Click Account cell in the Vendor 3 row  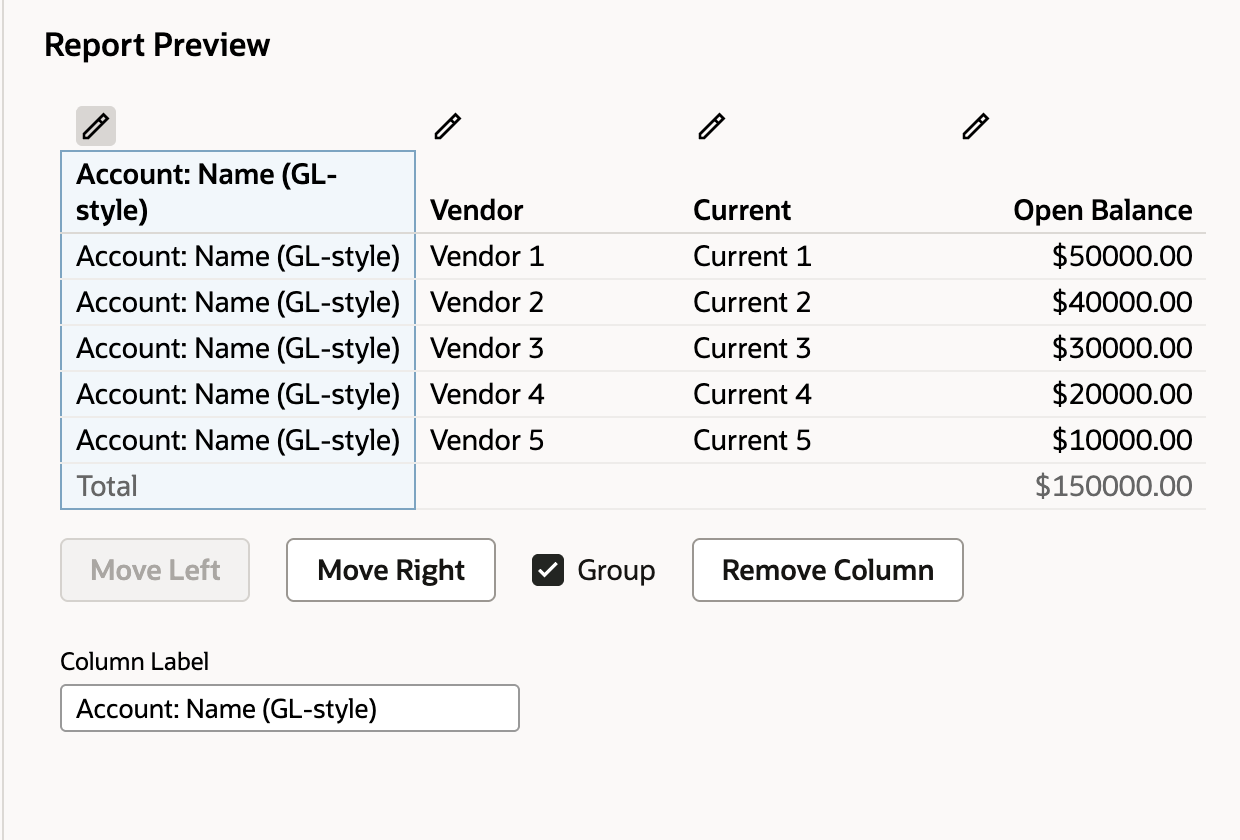[x=238, y=348]
